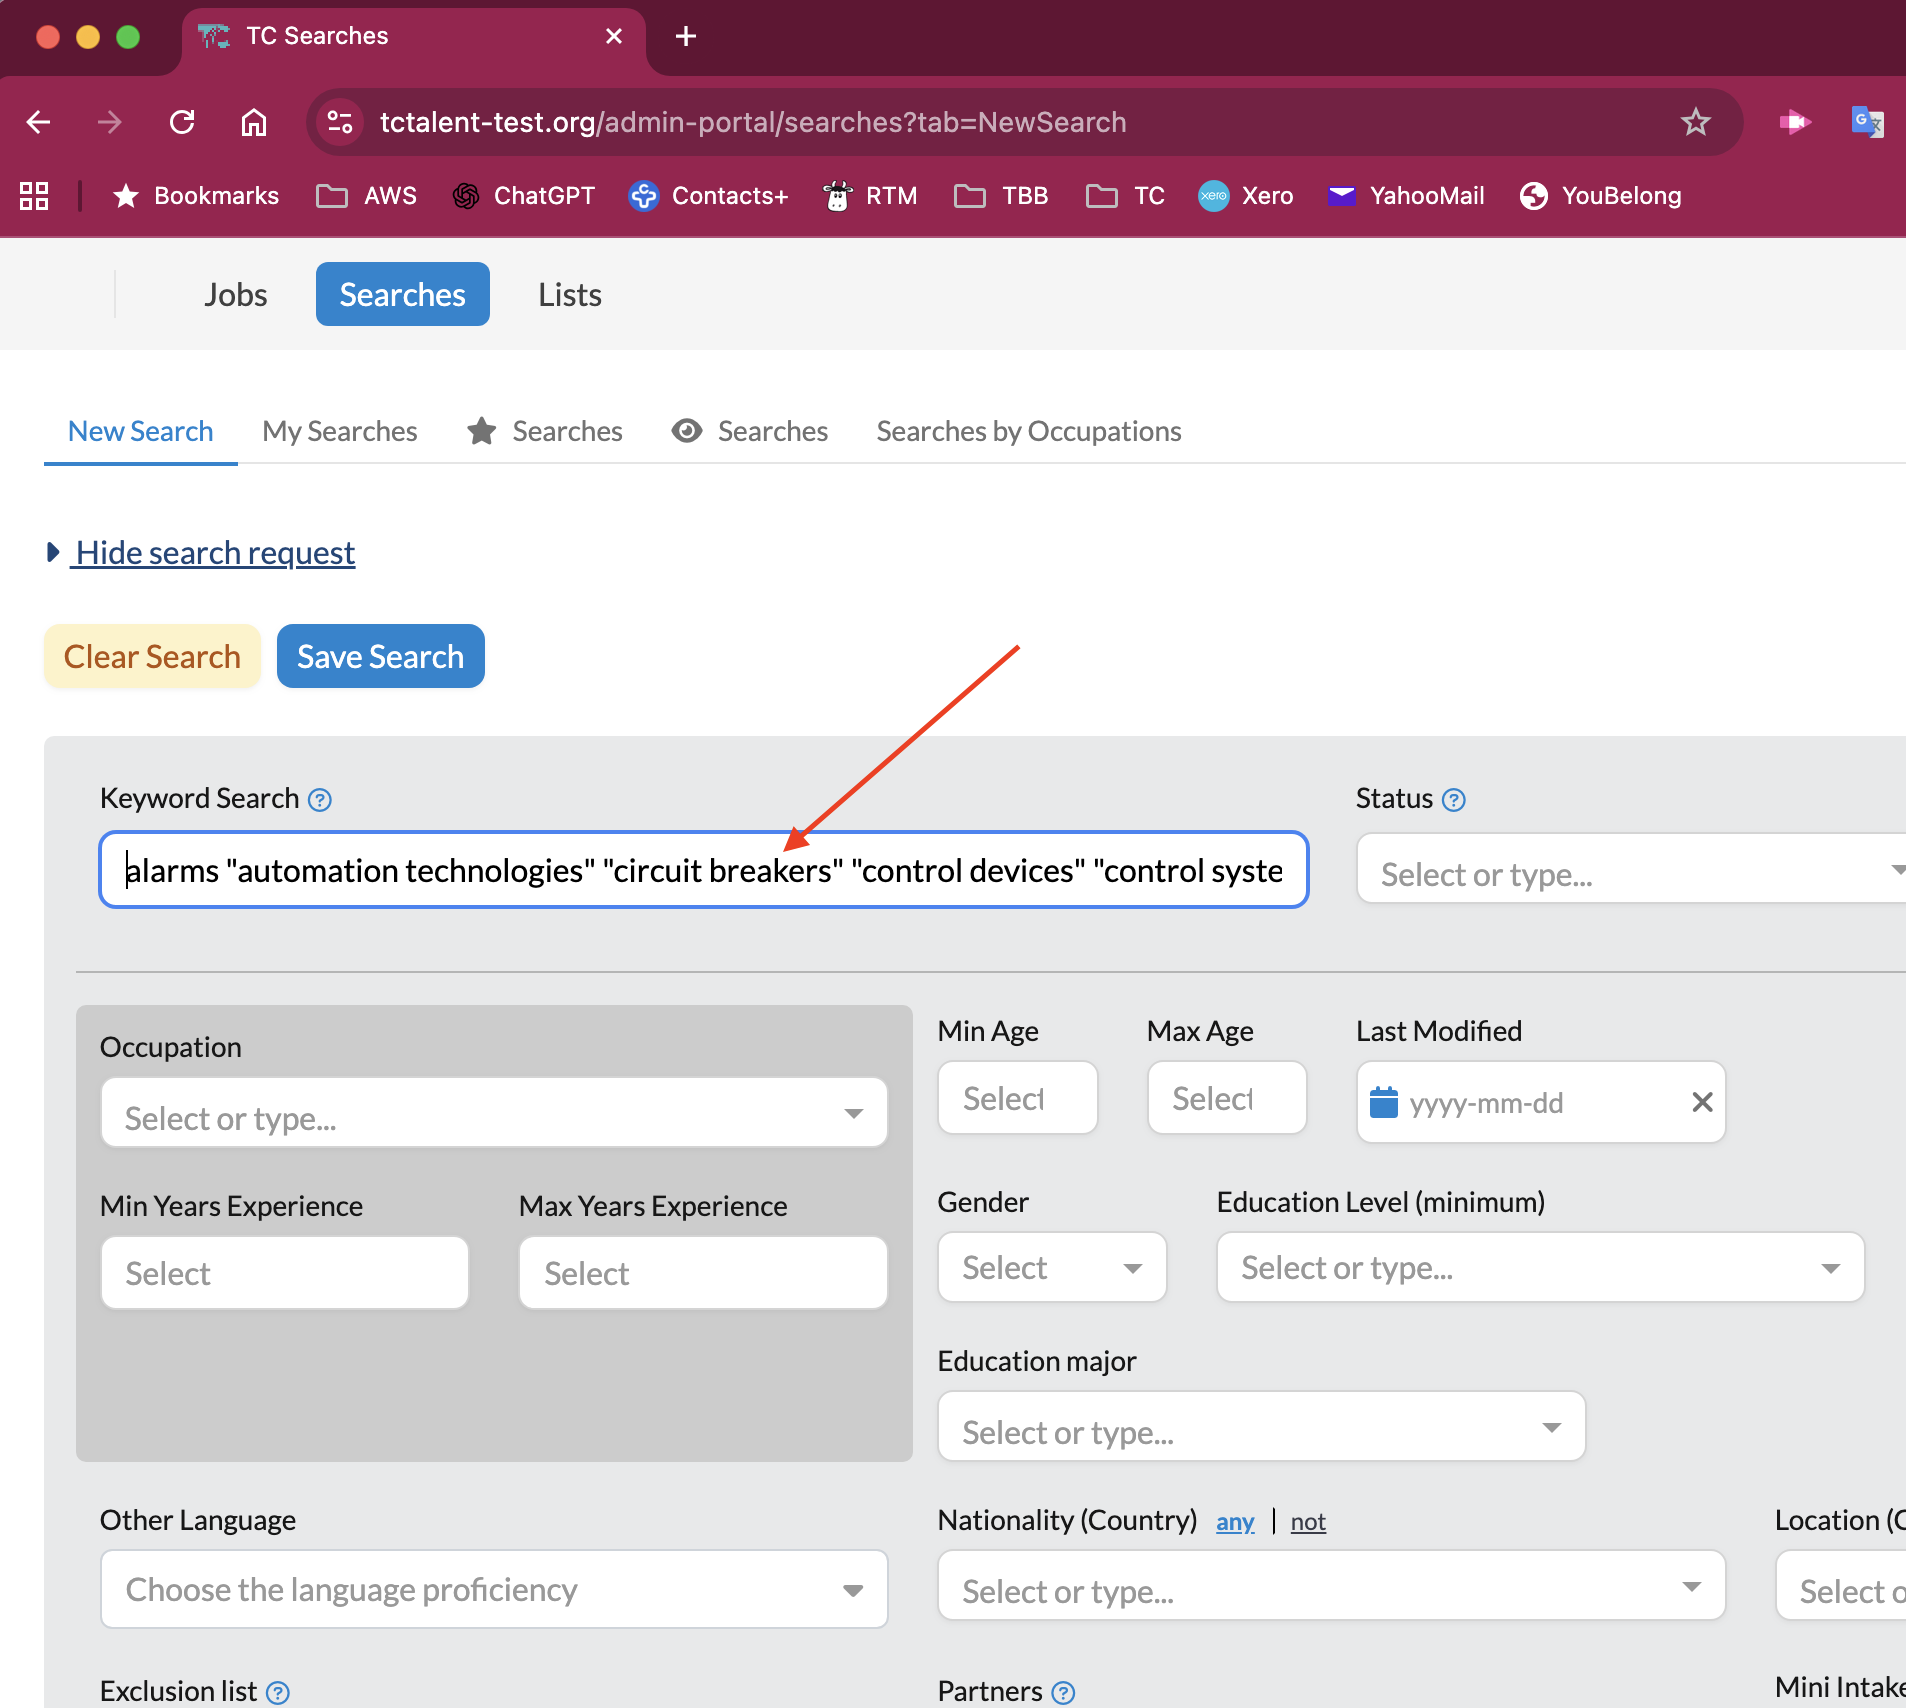Toggle Nationality filter to 'not'

tap(1307, 1521)
